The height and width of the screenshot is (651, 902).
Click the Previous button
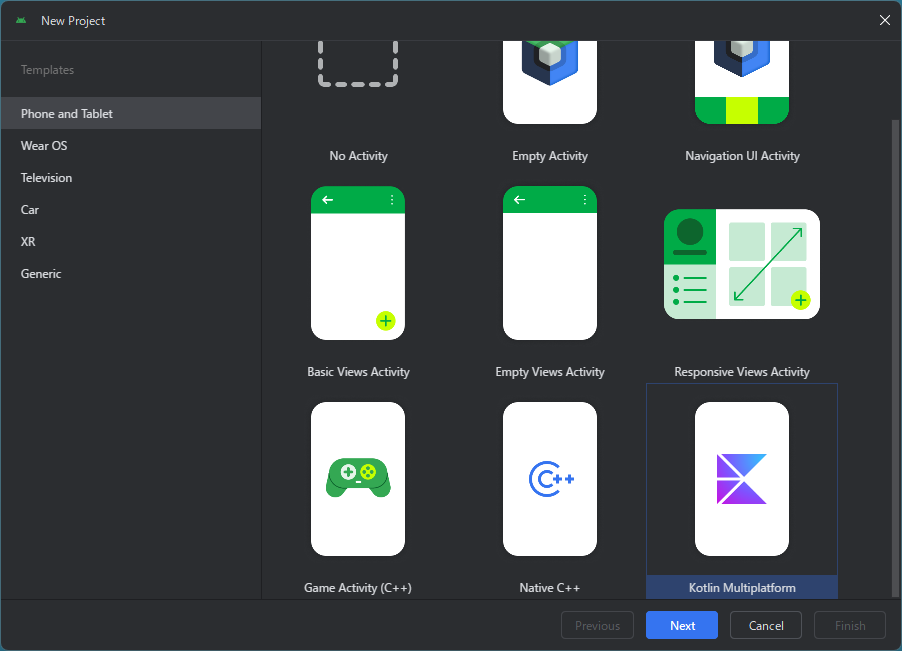[597, 625]
